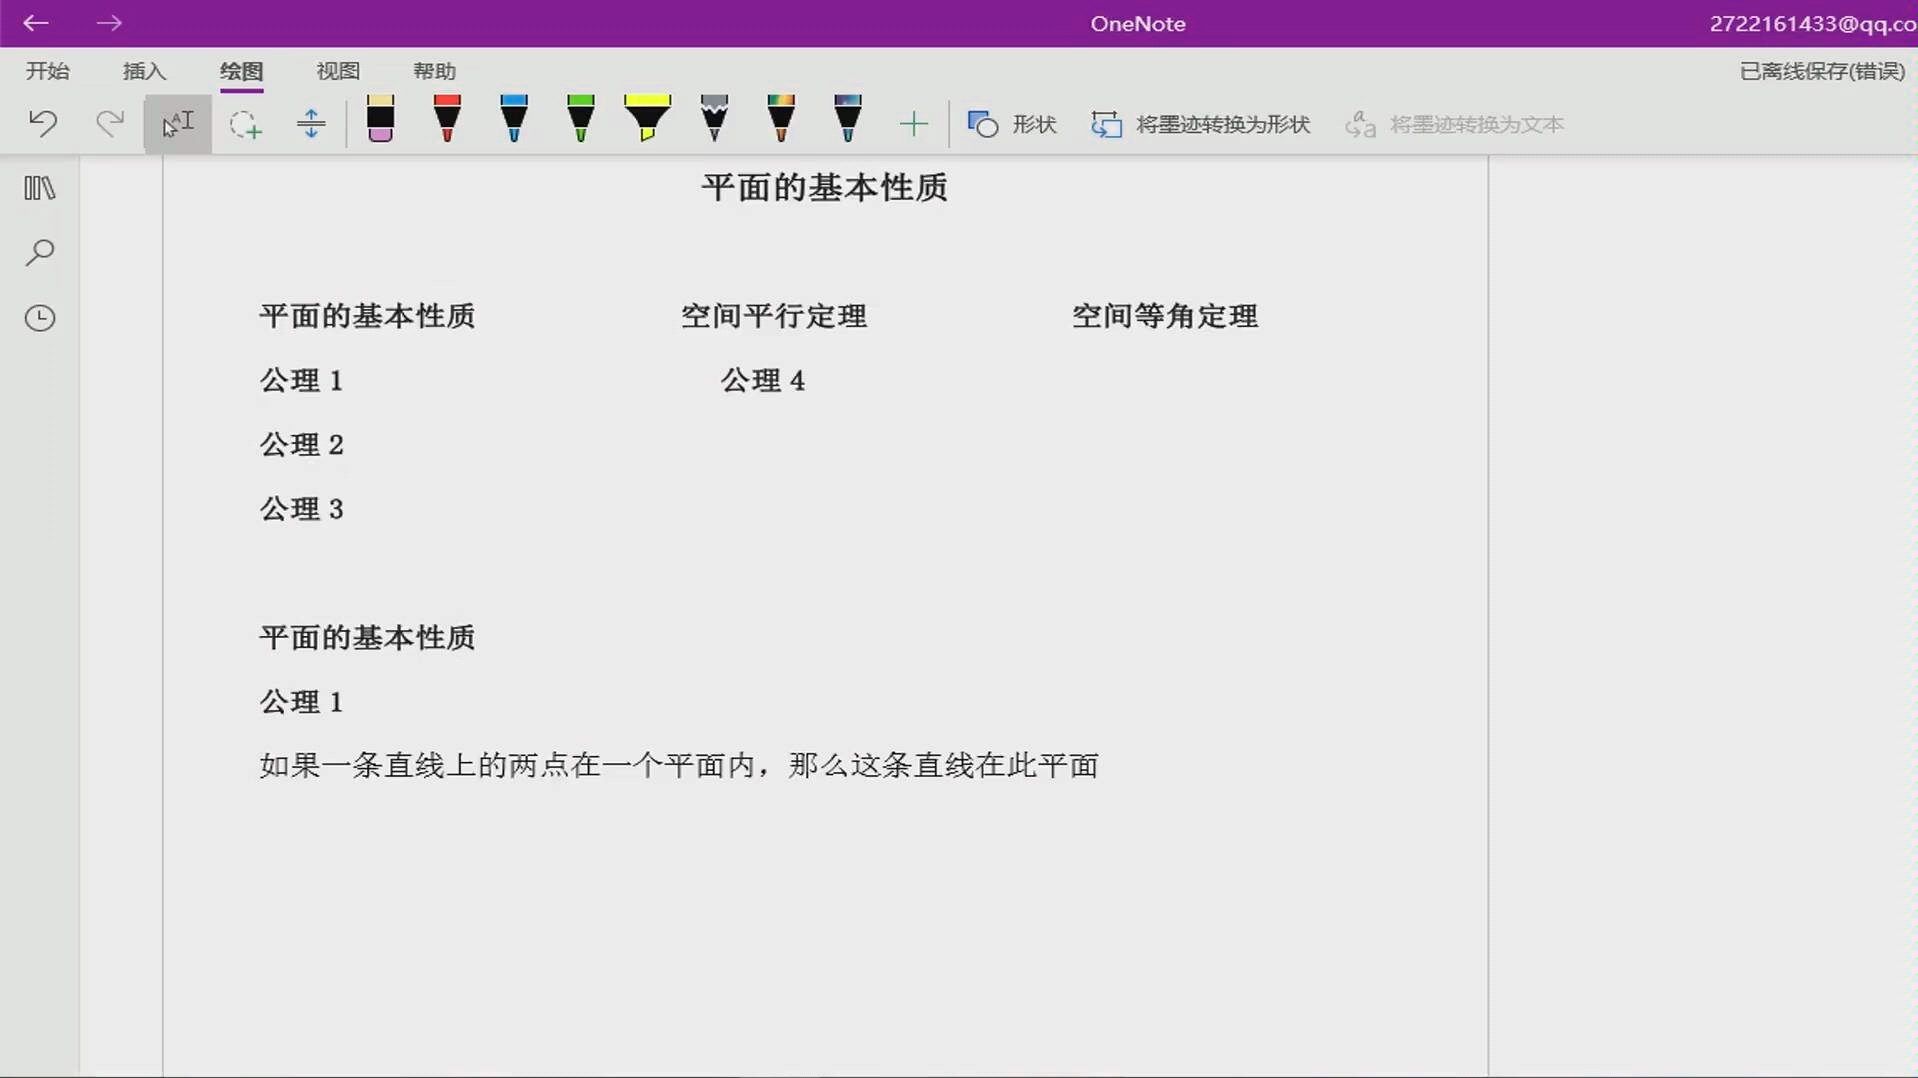Redo the last action
Screen dimensions: 1918x1078
(x=110, y=123)
